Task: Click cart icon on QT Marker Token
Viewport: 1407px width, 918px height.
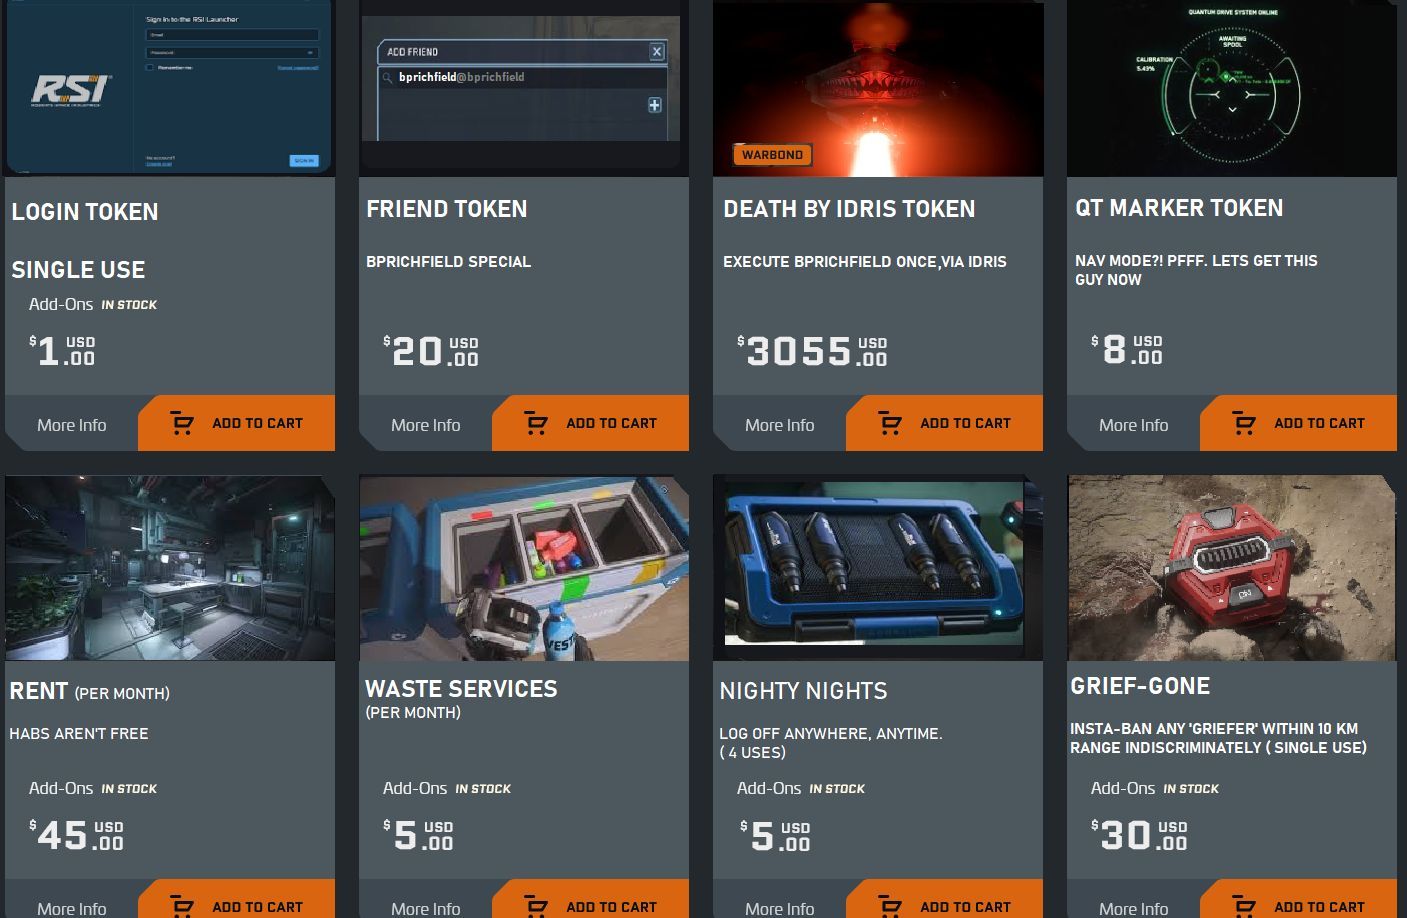Action: tap(1243, 423)
